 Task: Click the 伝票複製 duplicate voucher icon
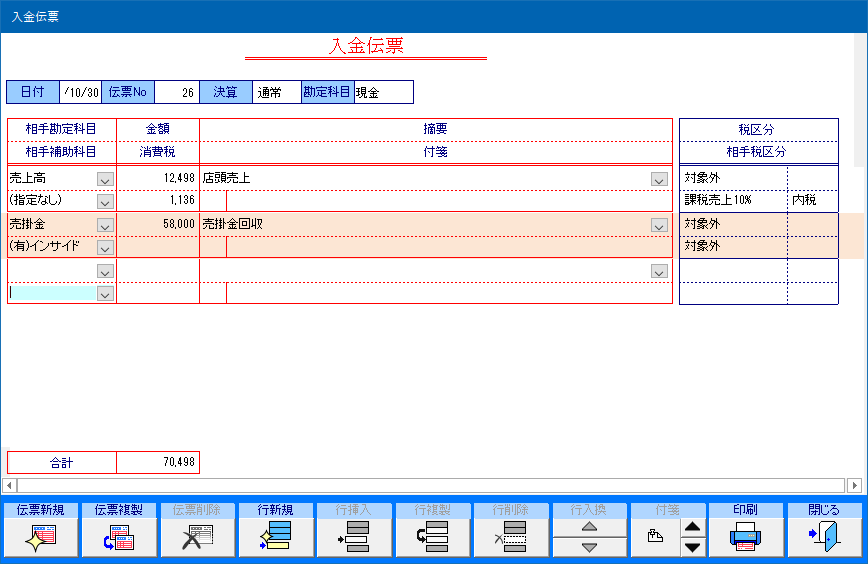point(118,537)
